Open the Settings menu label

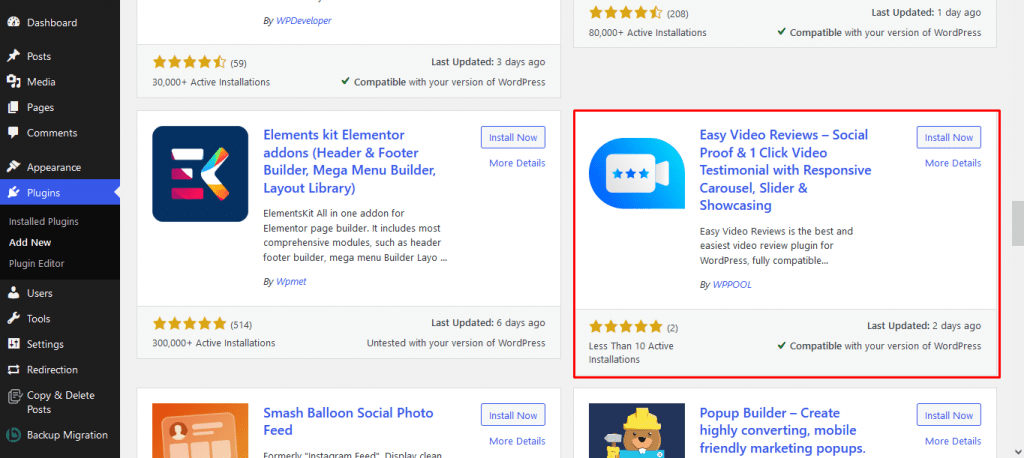point(45,344)
